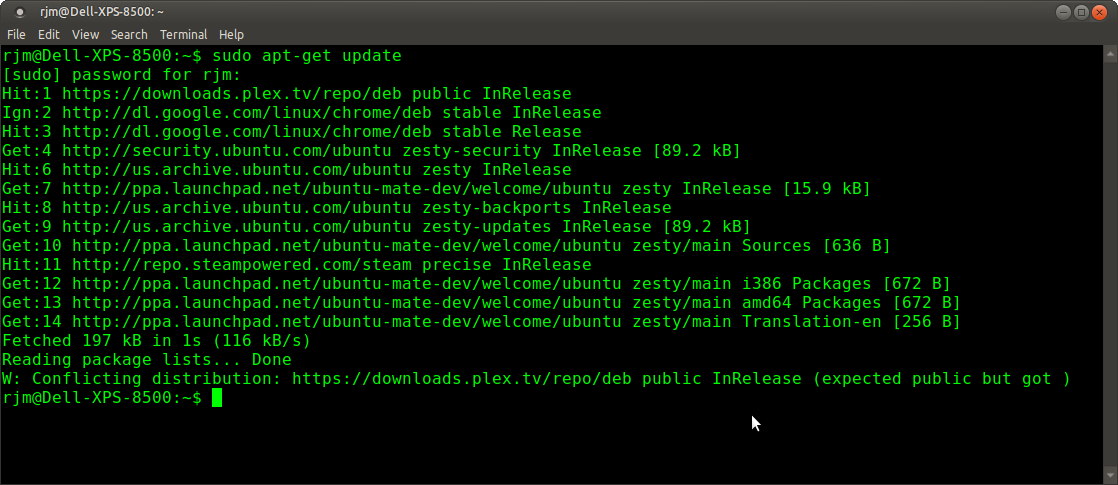Click the window title 'rjm@Dell-XPS-8500: ~'
The width and height of the screenshot is (1118, 485).
point(102,12)
